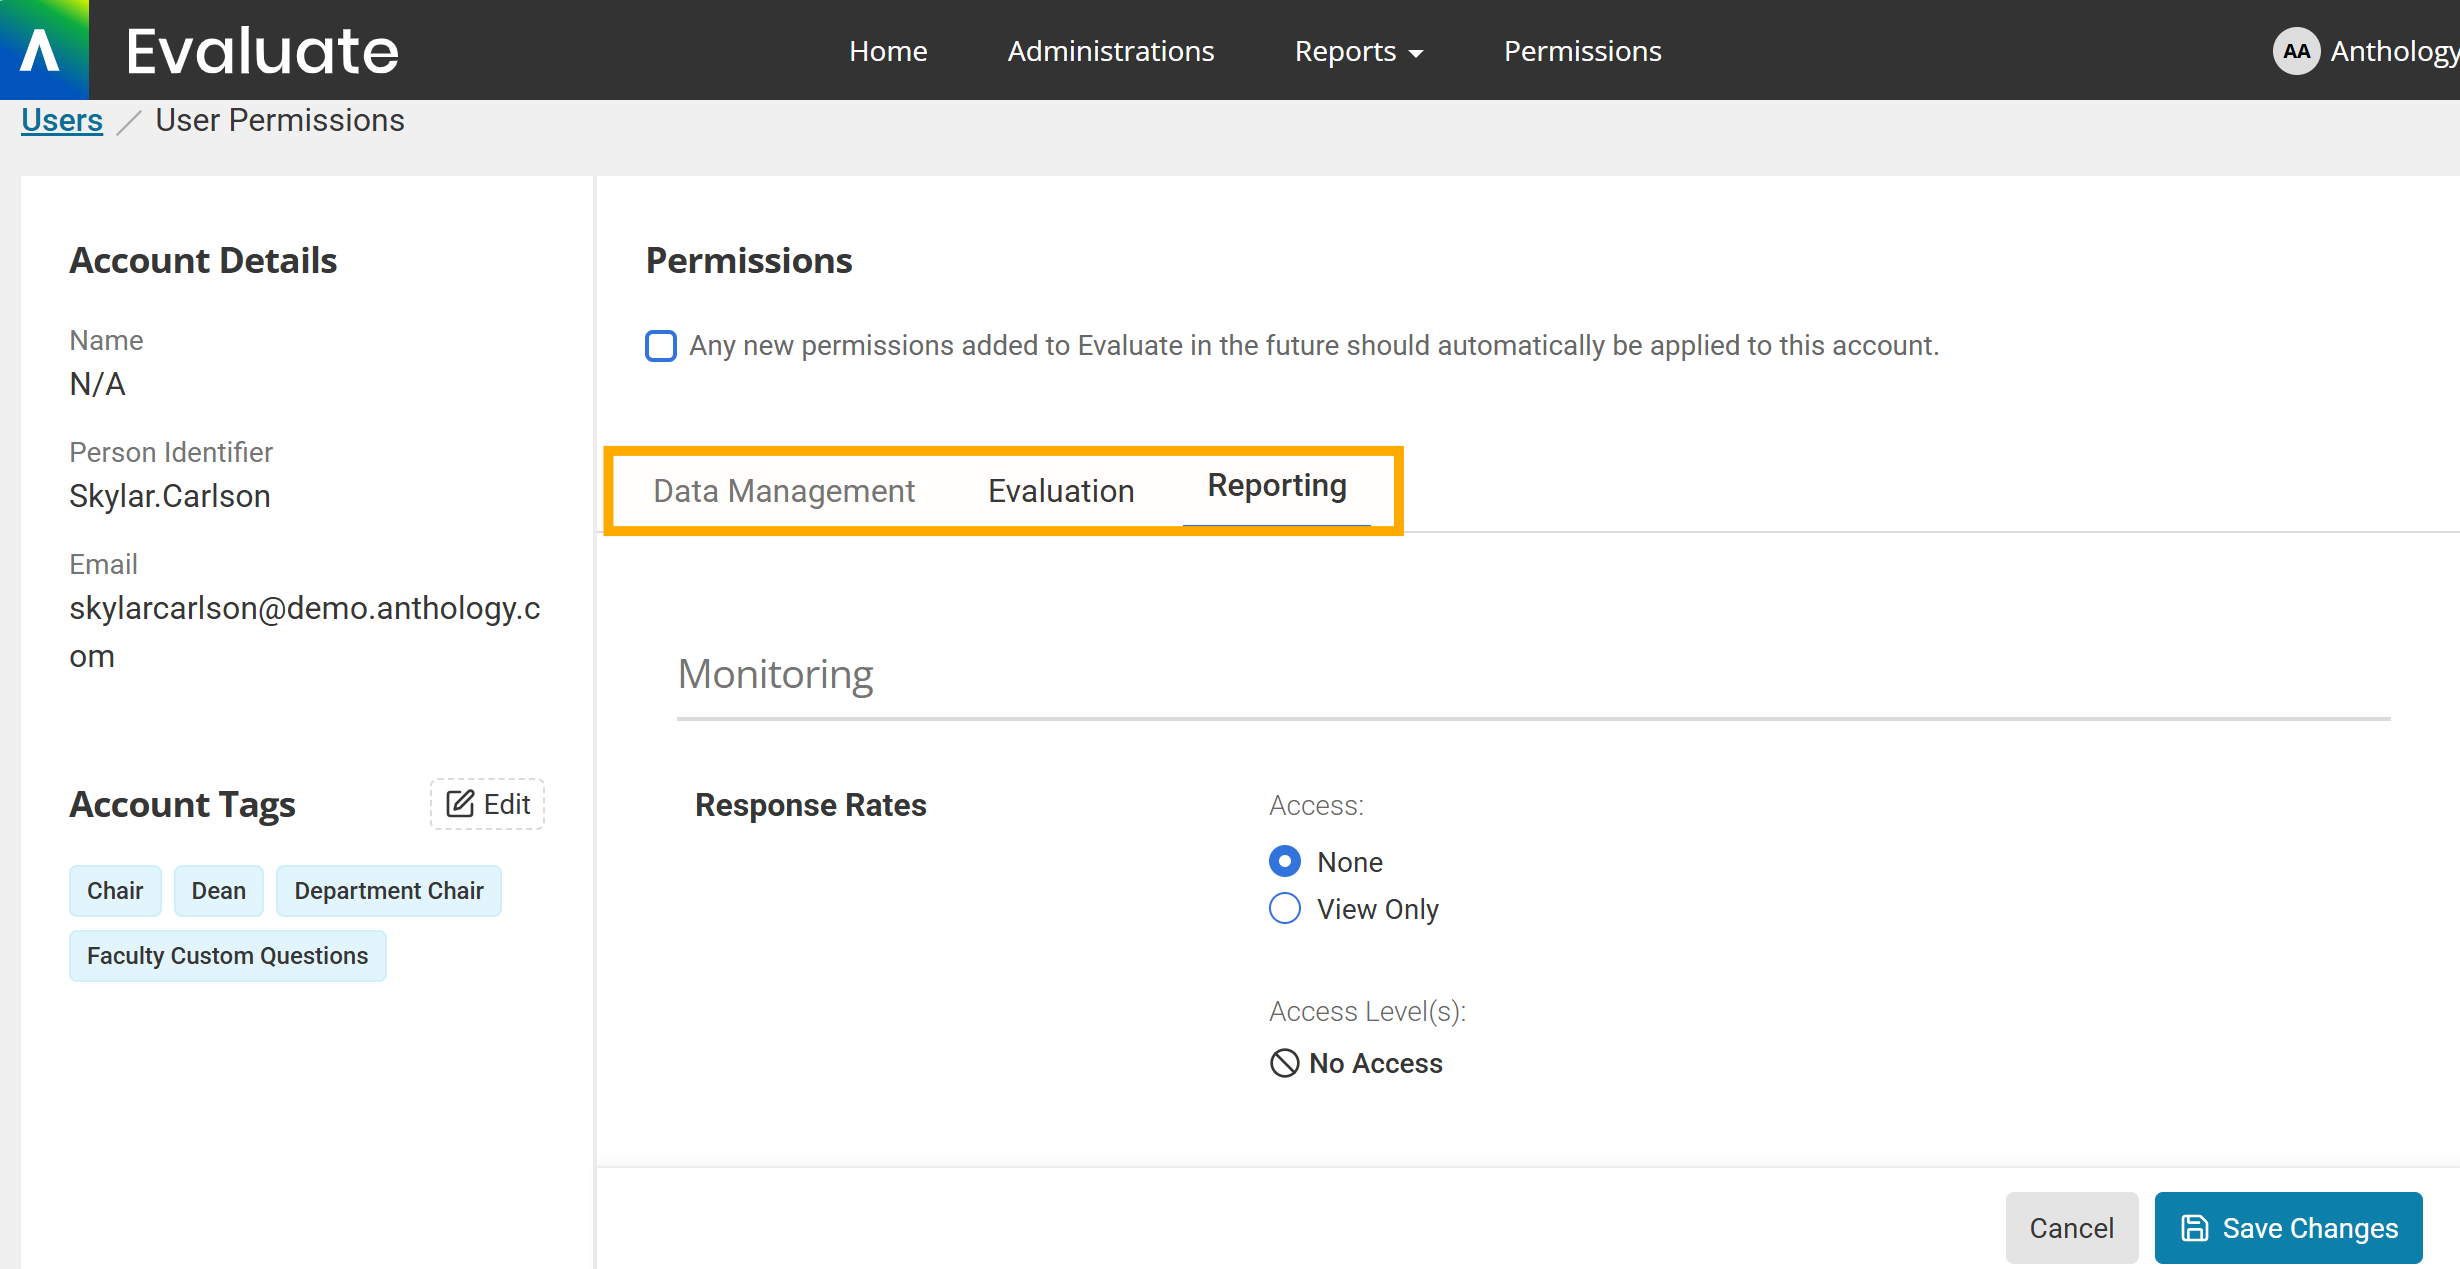
Task: Switch to the Data Management tab
Action: tap(783, 490)
